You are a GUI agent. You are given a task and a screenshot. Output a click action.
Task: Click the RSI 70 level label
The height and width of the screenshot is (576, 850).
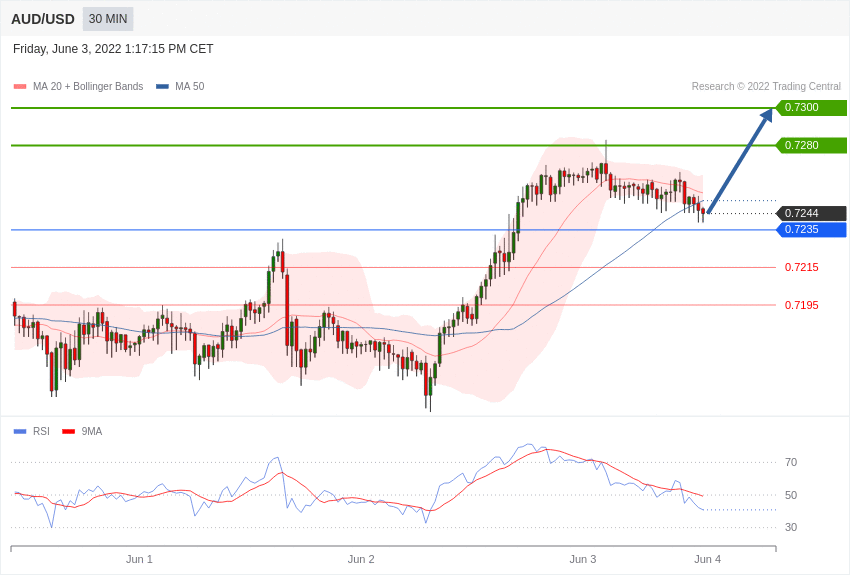791,462
